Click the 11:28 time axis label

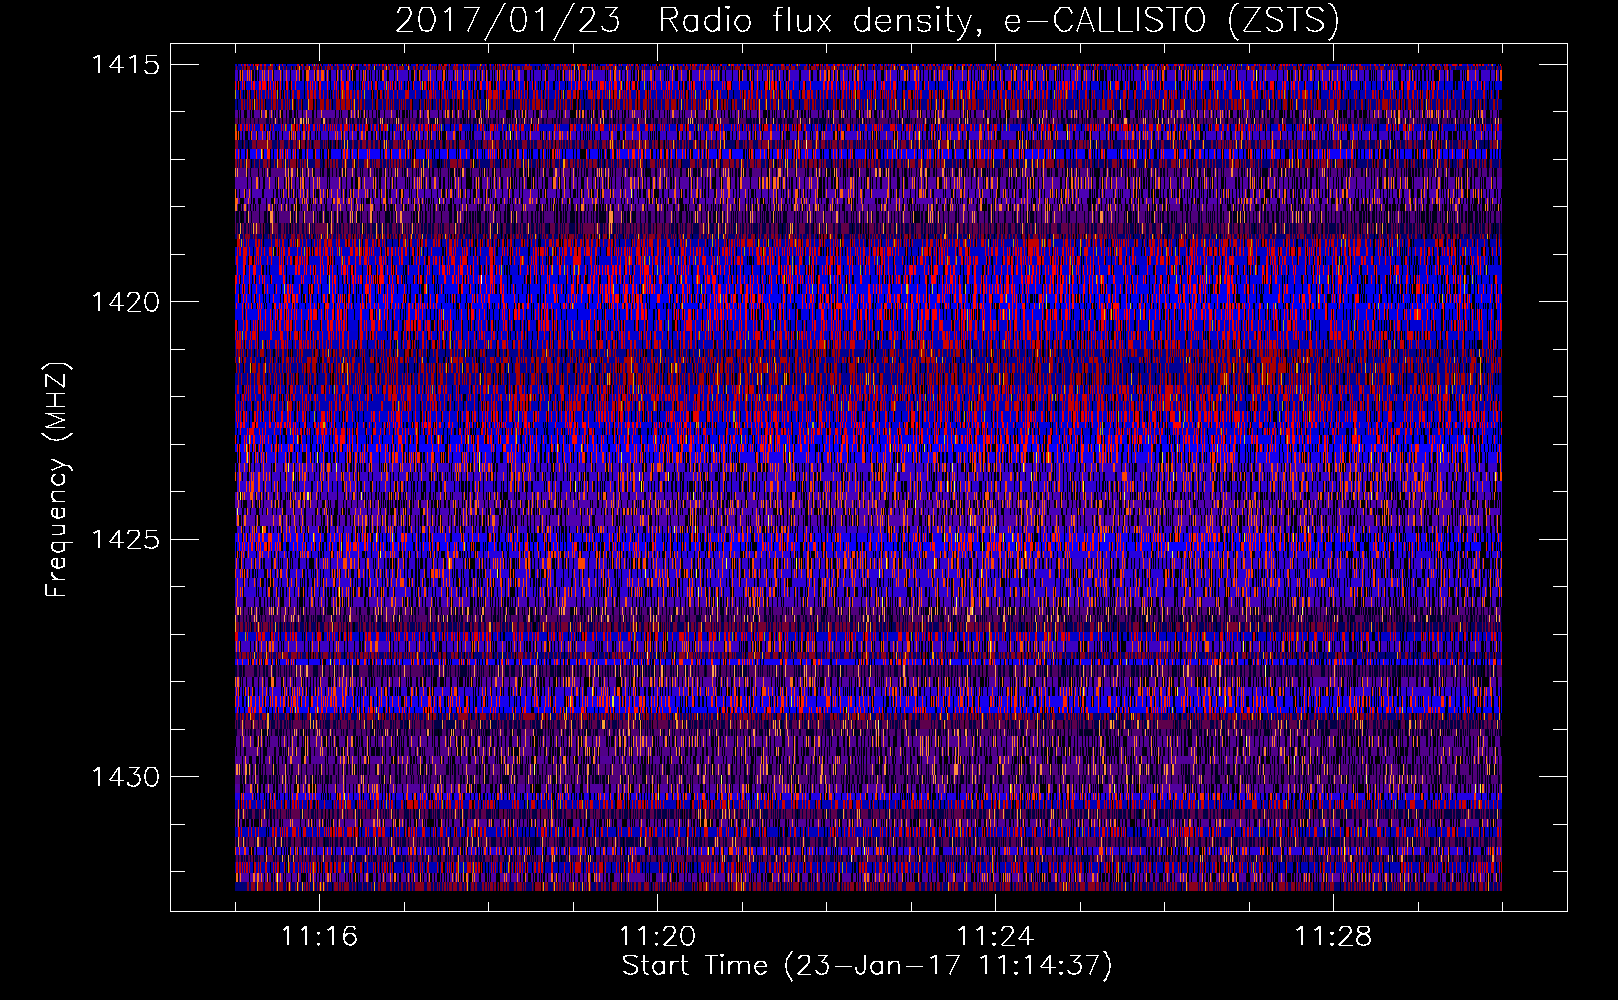tap(1333, 937)
